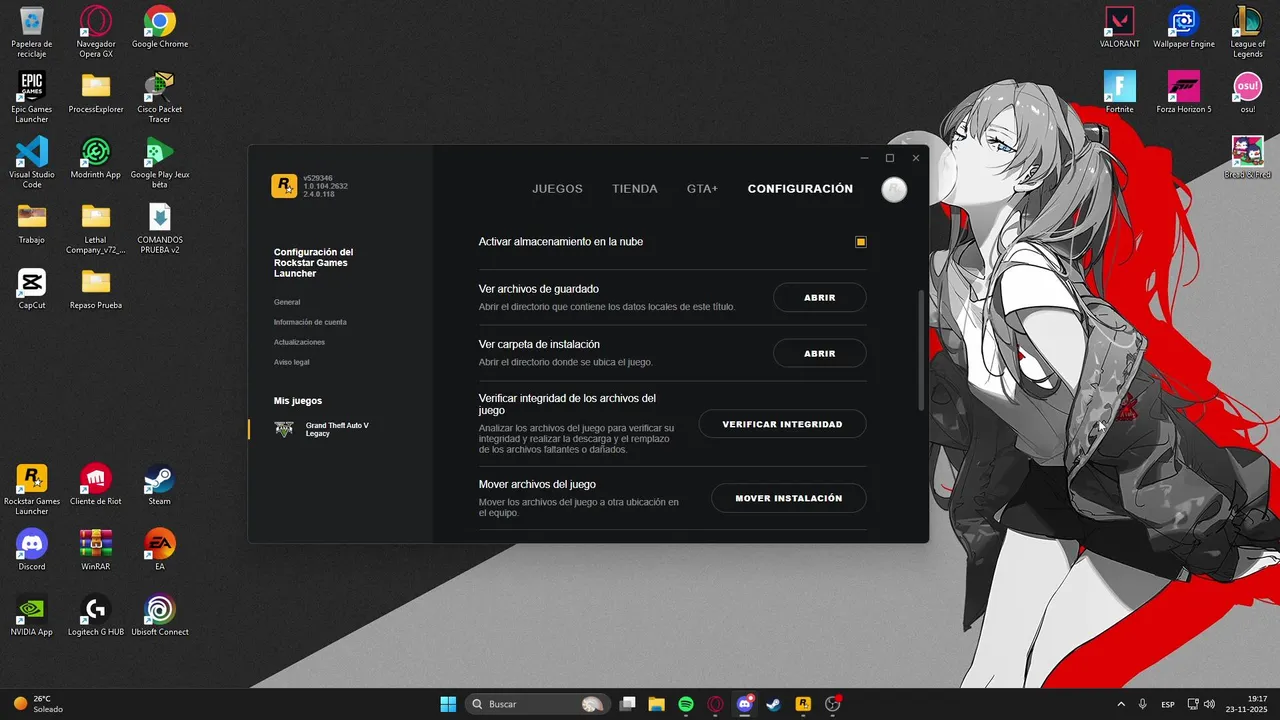Toggle Activar almacenamiento en la nube checkbox
The width and height of the screenshot is (1280, 720).
pyautogui.click(x=860, y=242)
